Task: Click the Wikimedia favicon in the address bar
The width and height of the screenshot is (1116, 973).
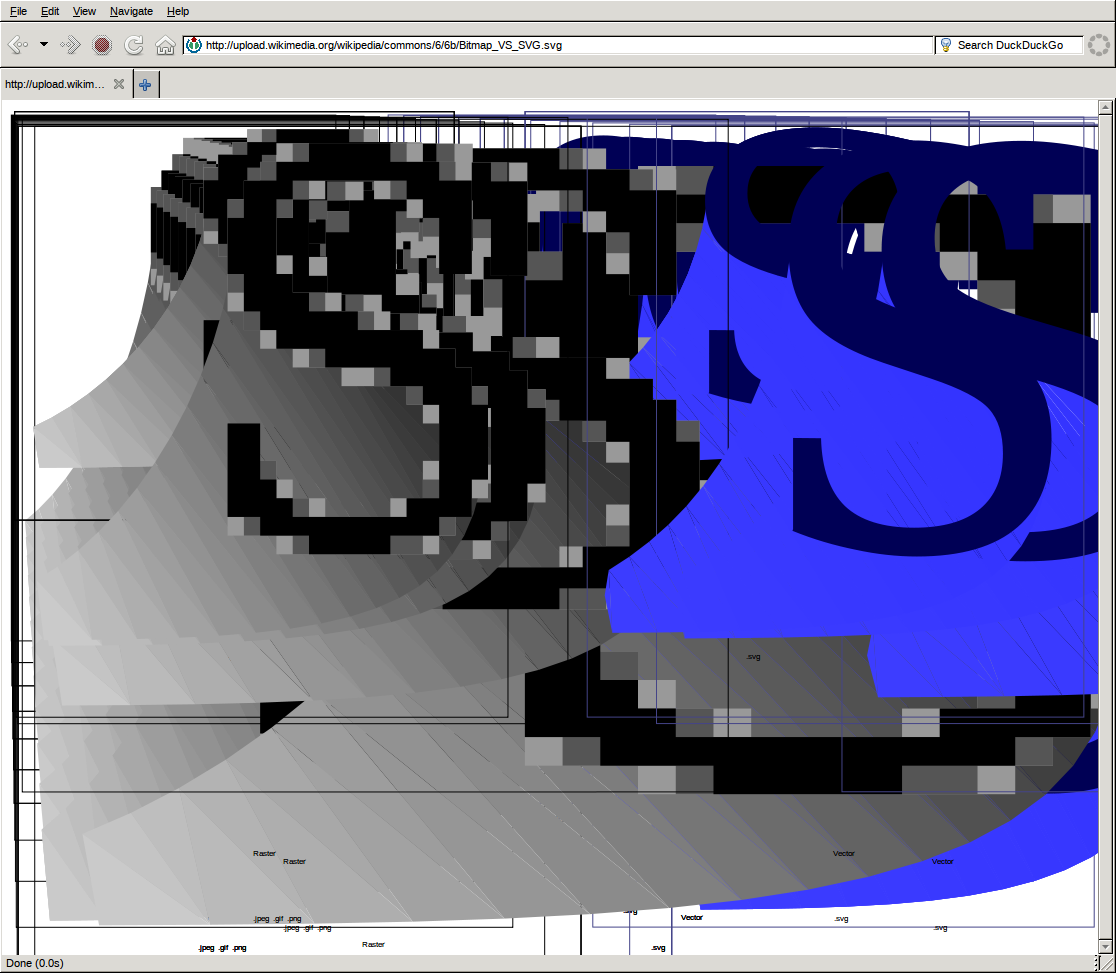Action: [194, 45]
